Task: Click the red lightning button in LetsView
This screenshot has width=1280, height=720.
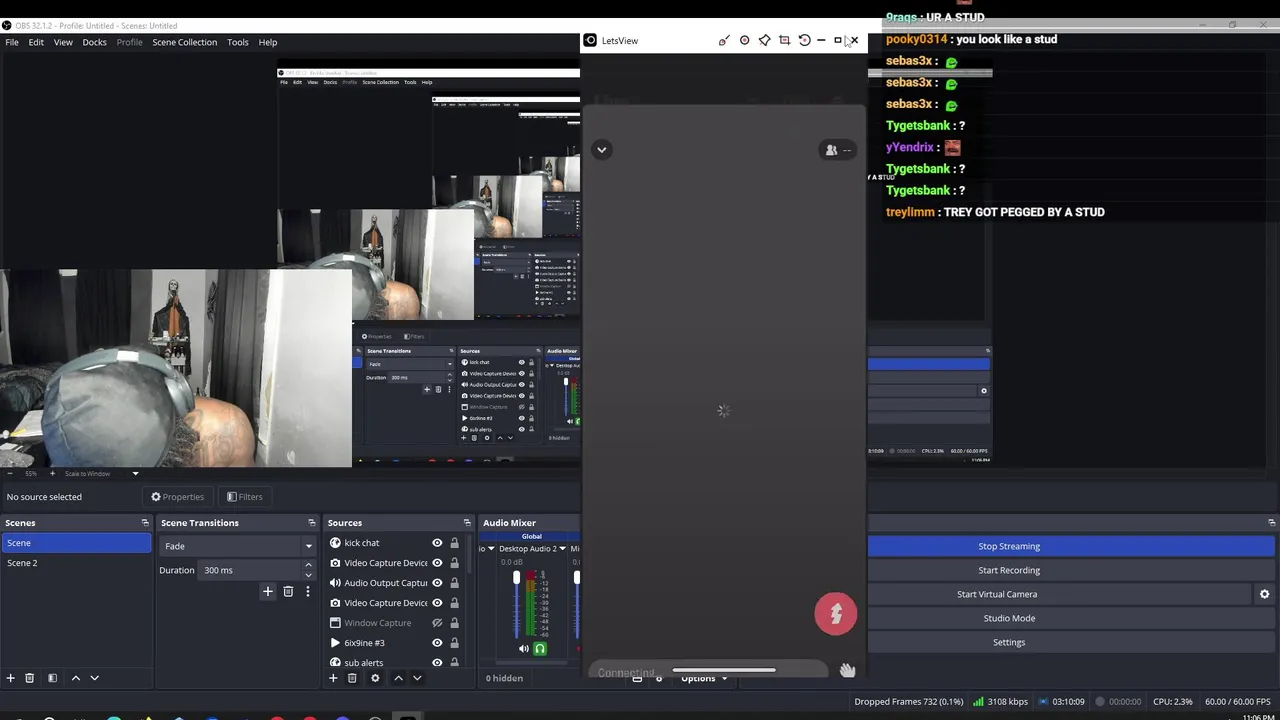Action: (x=836, y=614)
